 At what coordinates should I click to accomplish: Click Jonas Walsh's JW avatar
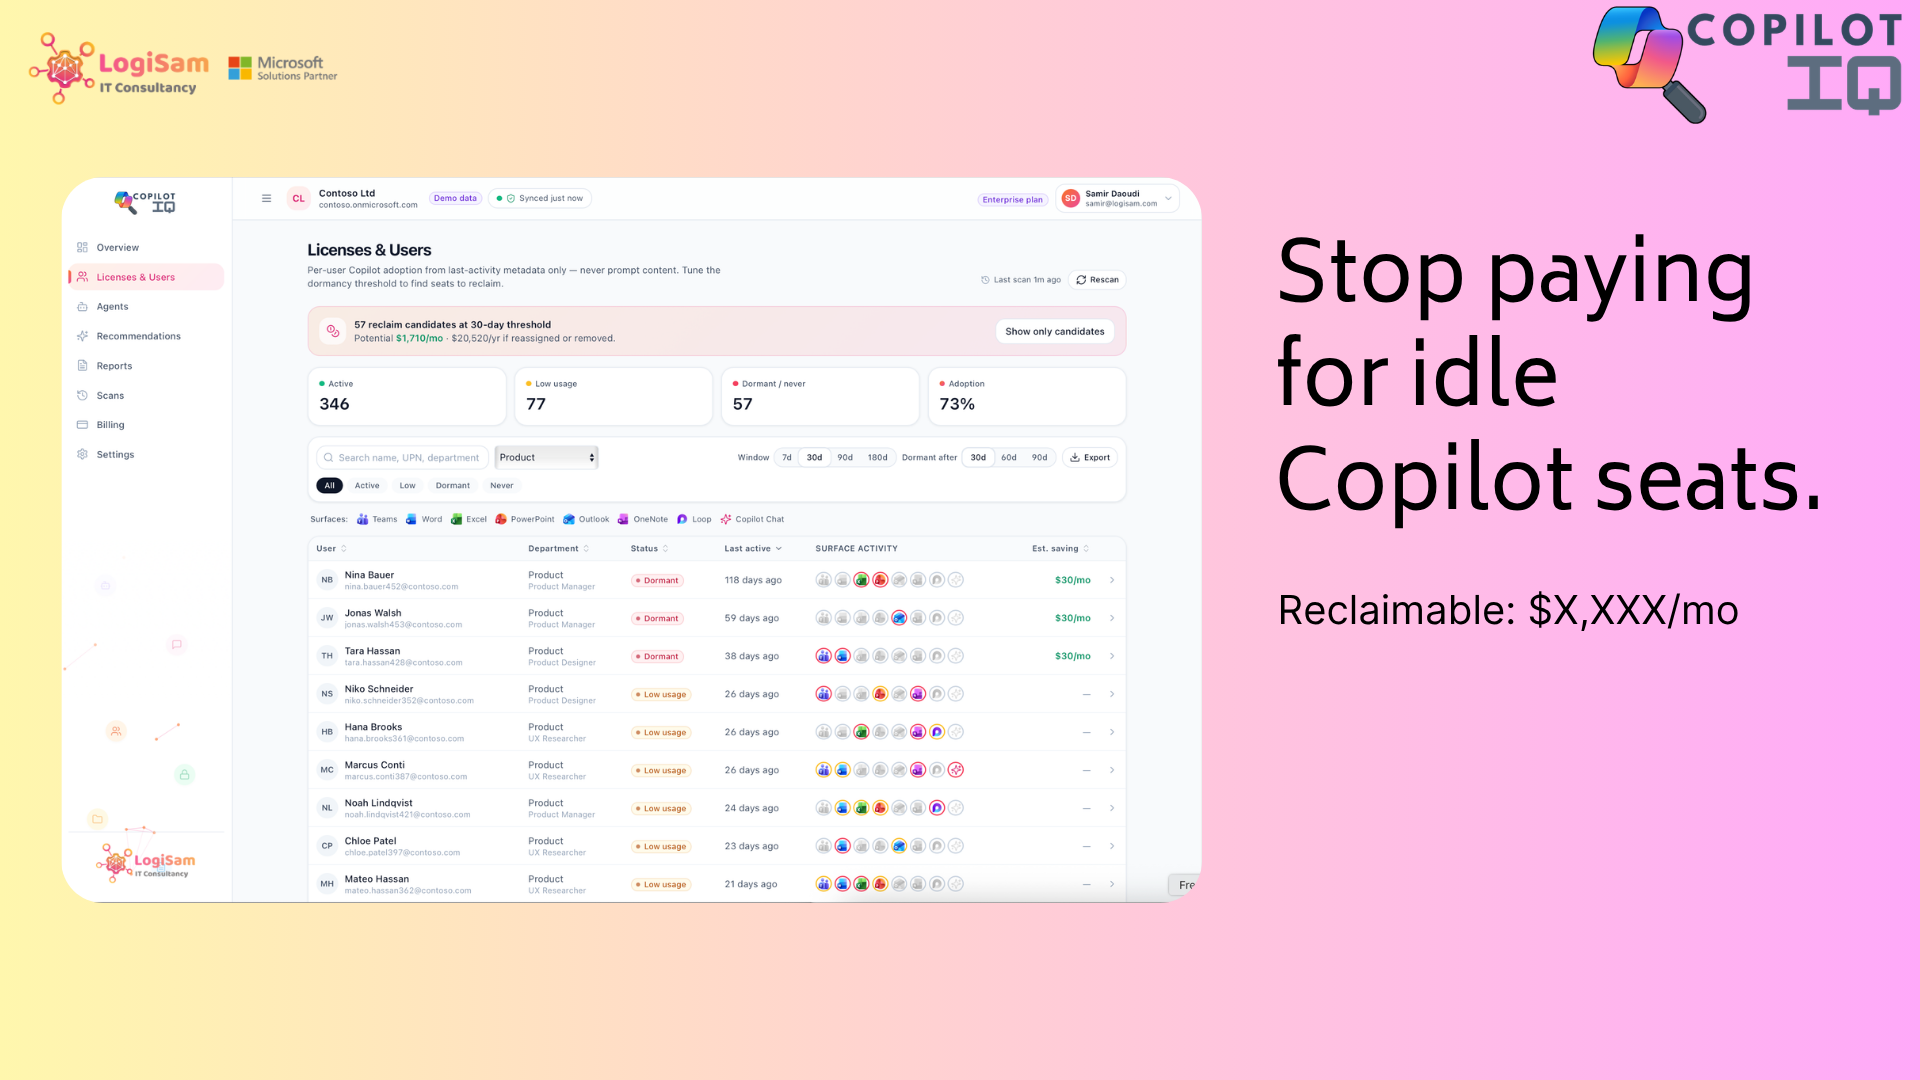click(327, 618)
